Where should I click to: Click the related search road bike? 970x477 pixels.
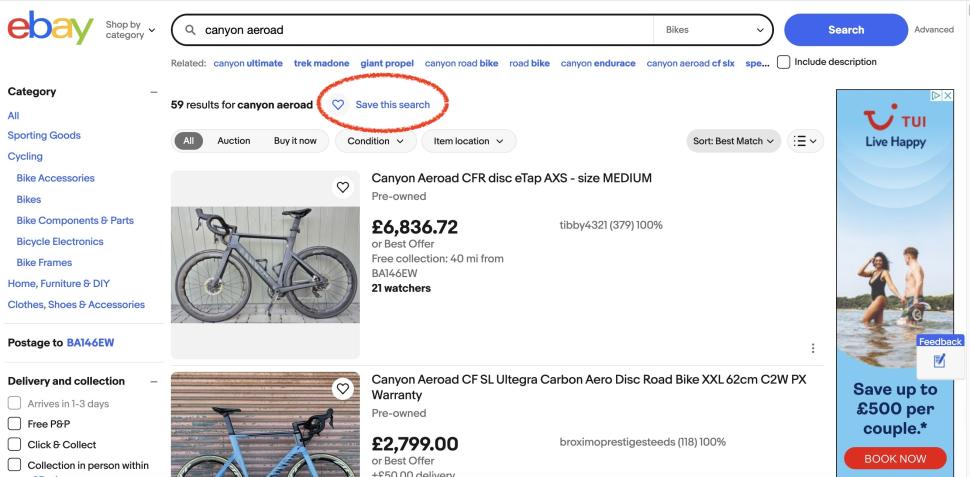[x=530, y=63]
